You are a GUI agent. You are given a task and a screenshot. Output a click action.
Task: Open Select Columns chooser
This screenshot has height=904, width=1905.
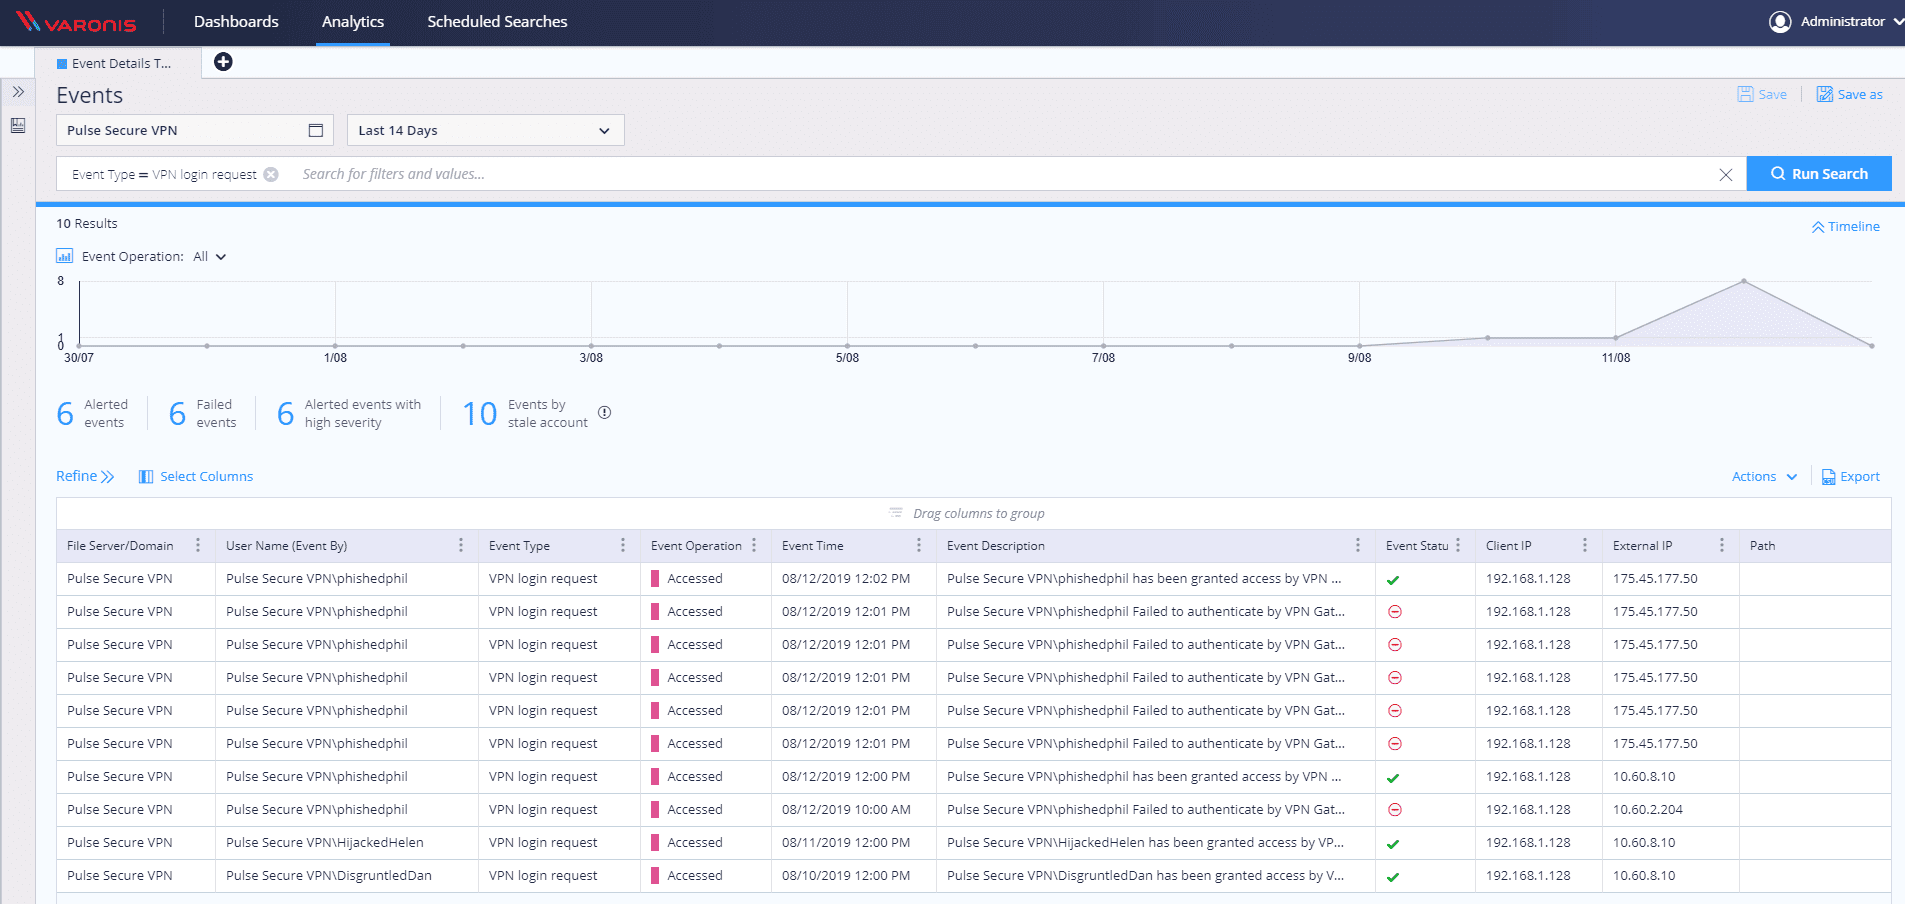pyautogui.click(x=196, y=477)
